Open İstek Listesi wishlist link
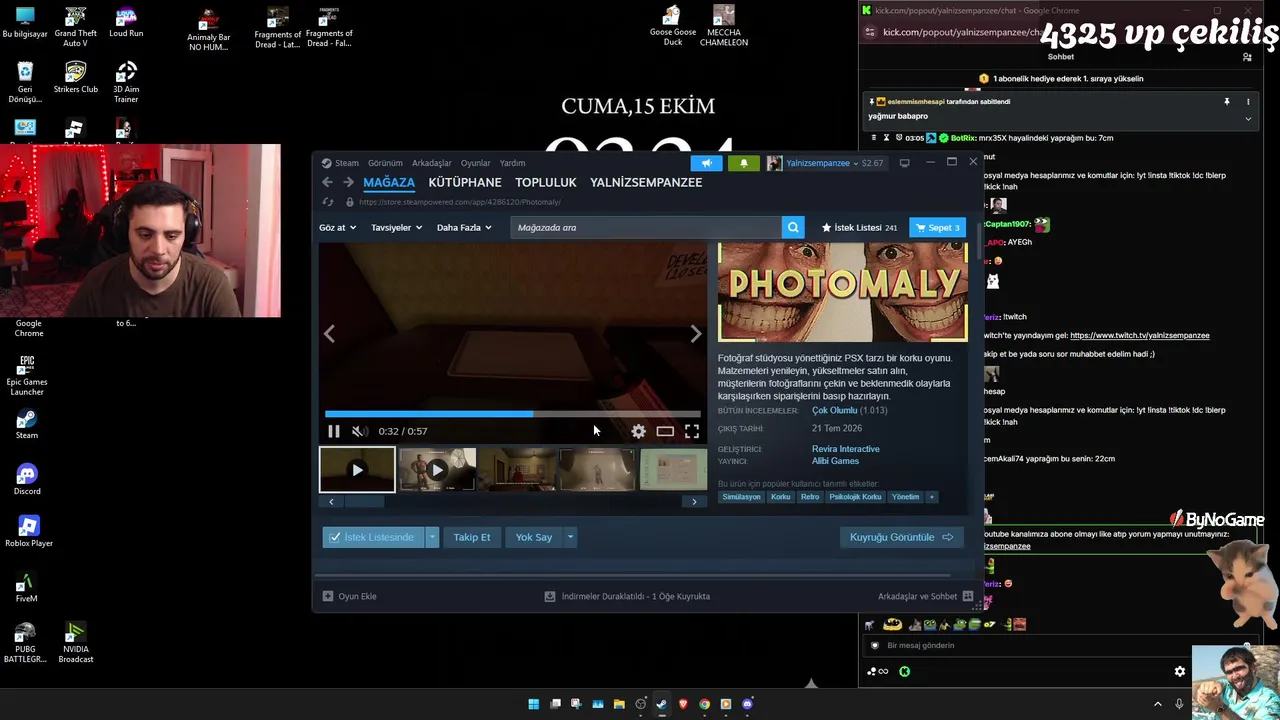The width and height of the screenshot is (1280, 720). coord(859,228)
